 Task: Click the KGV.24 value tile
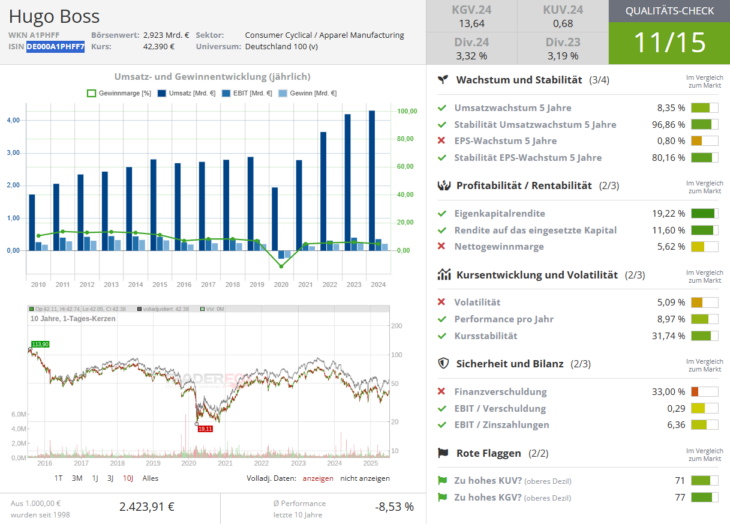472,16
